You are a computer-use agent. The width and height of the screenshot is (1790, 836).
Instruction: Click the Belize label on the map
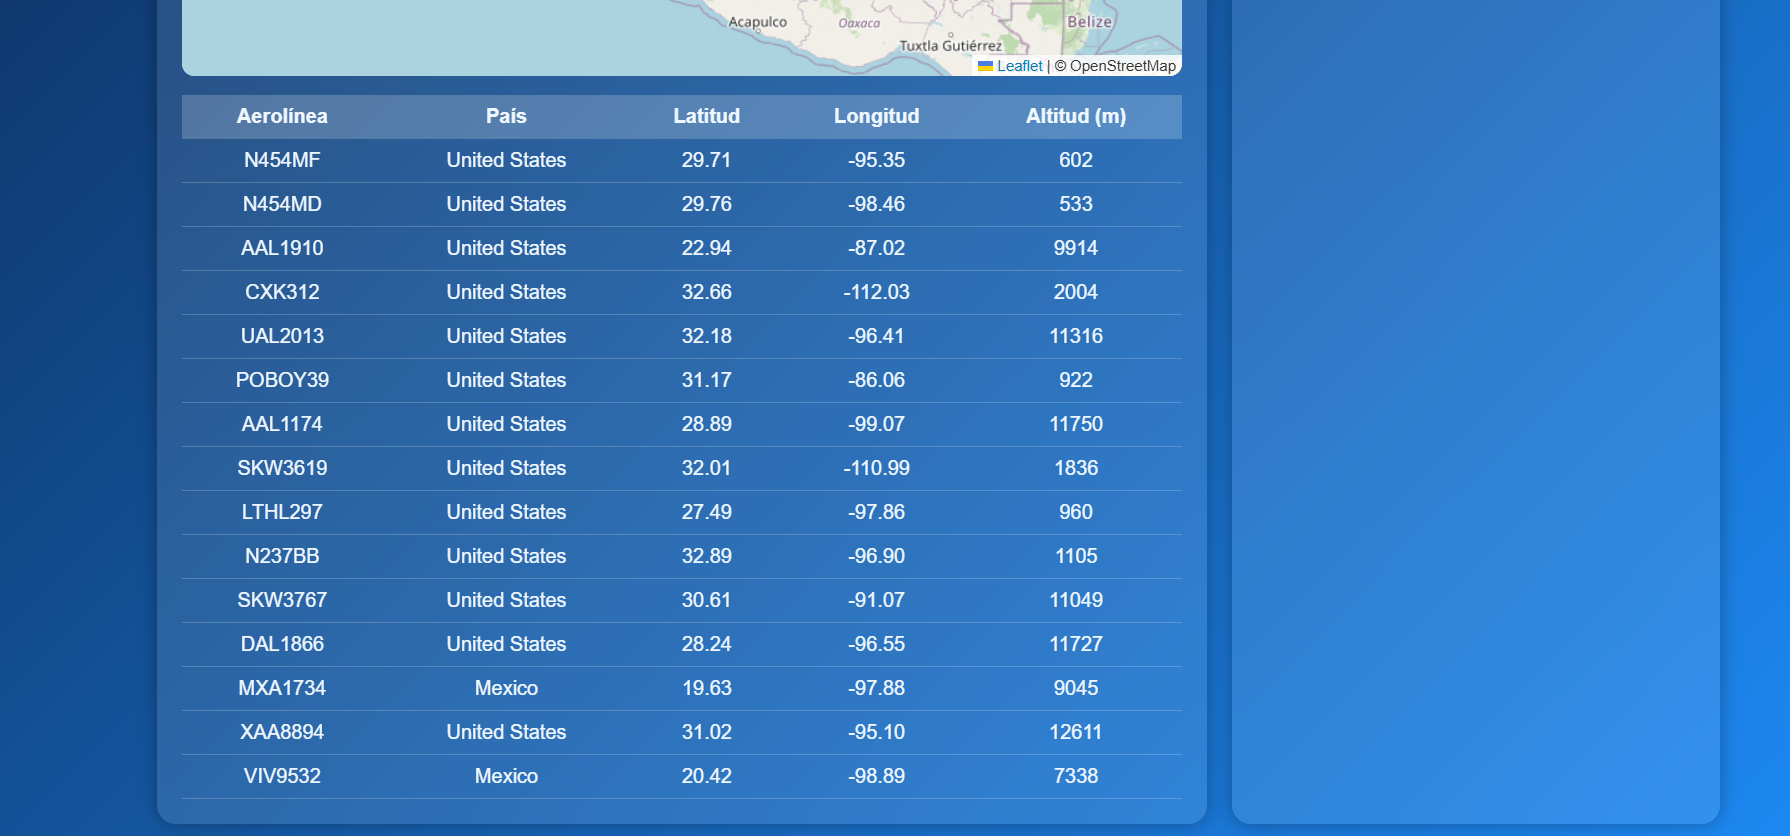[1090, 22]
